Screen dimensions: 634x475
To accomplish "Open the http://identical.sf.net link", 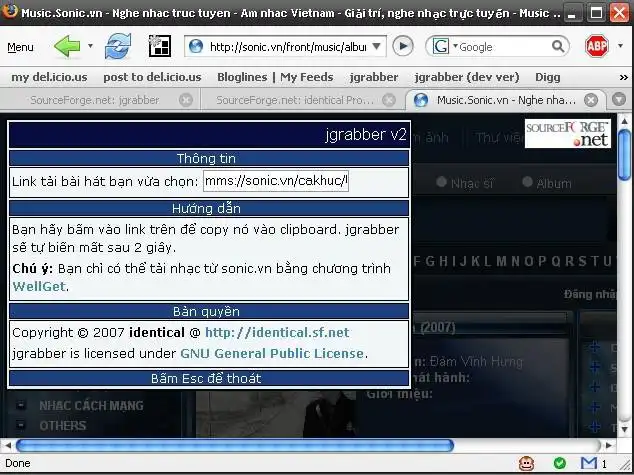I will coord(277,332).
